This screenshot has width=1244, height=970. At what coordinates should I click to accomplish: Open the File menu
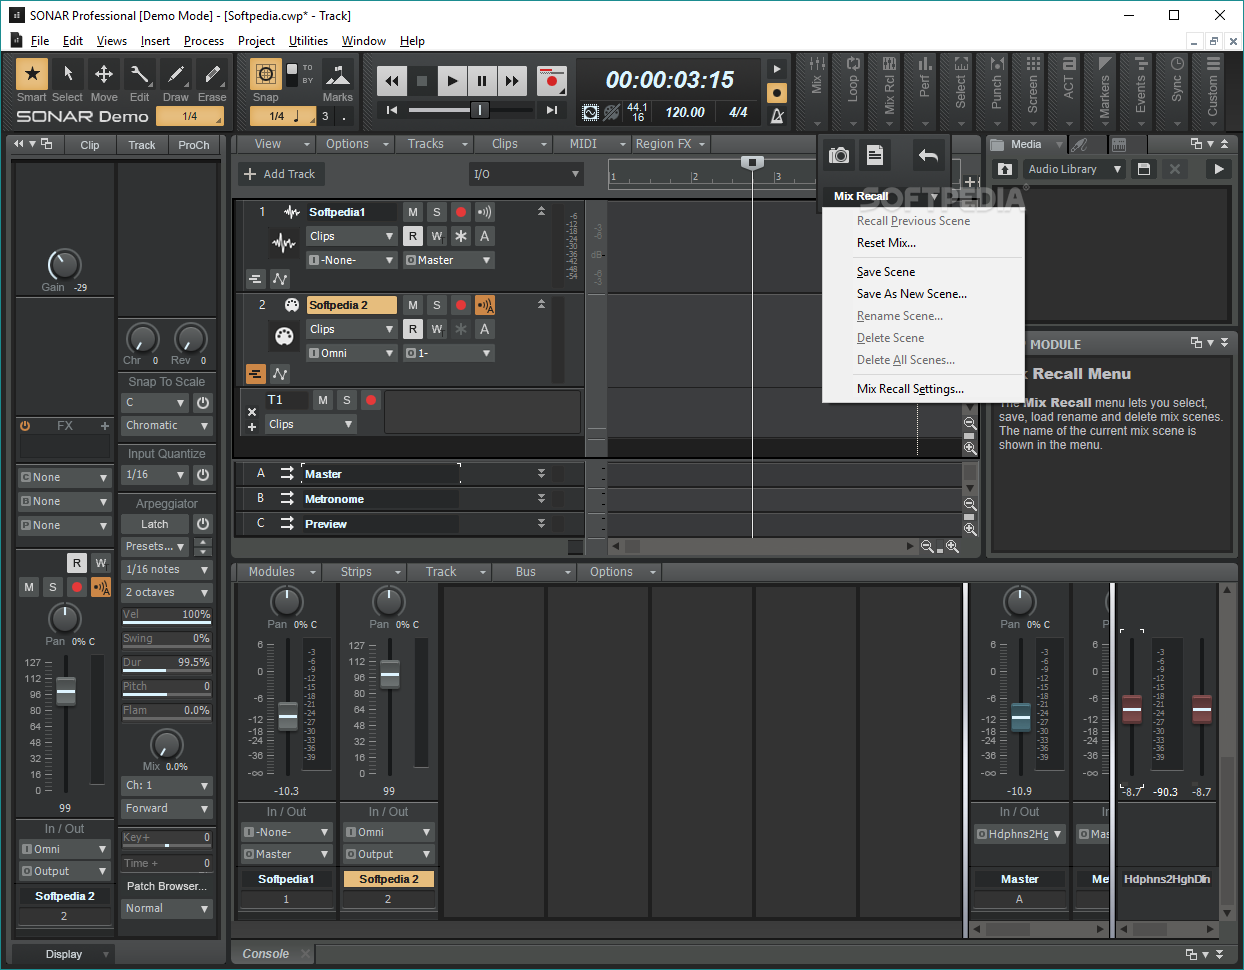click(40, 41)
